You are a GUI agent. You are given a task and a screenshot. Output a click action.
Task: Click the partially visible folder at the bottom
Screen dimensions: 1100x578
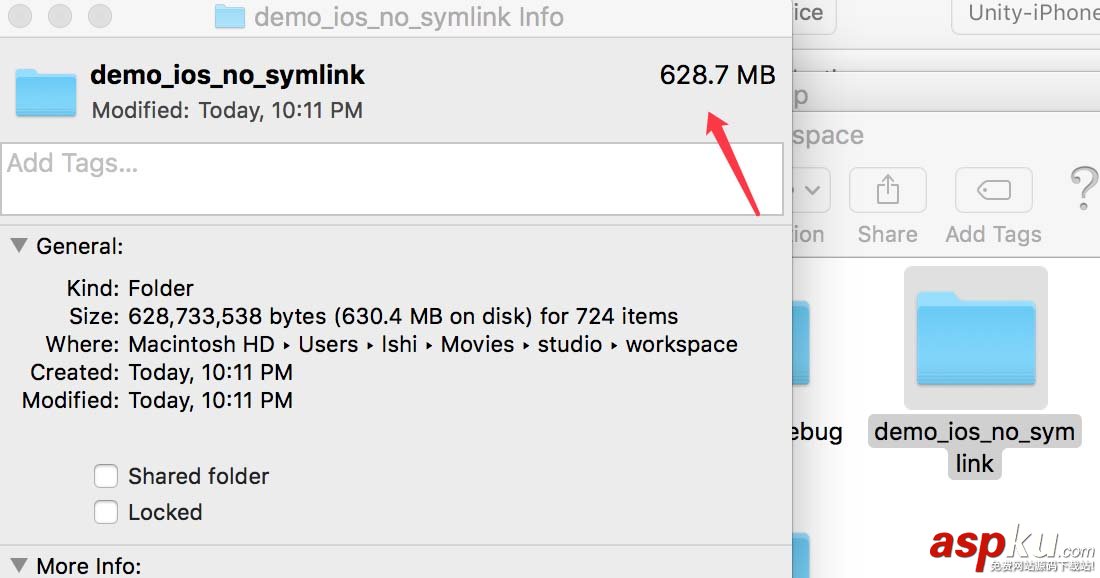[x=801, y=556]
